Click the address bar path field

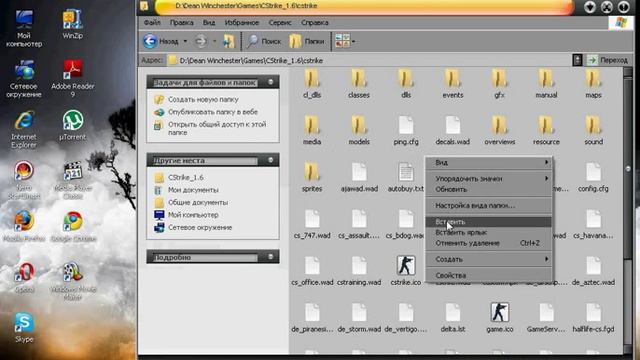tap(369, 60)
